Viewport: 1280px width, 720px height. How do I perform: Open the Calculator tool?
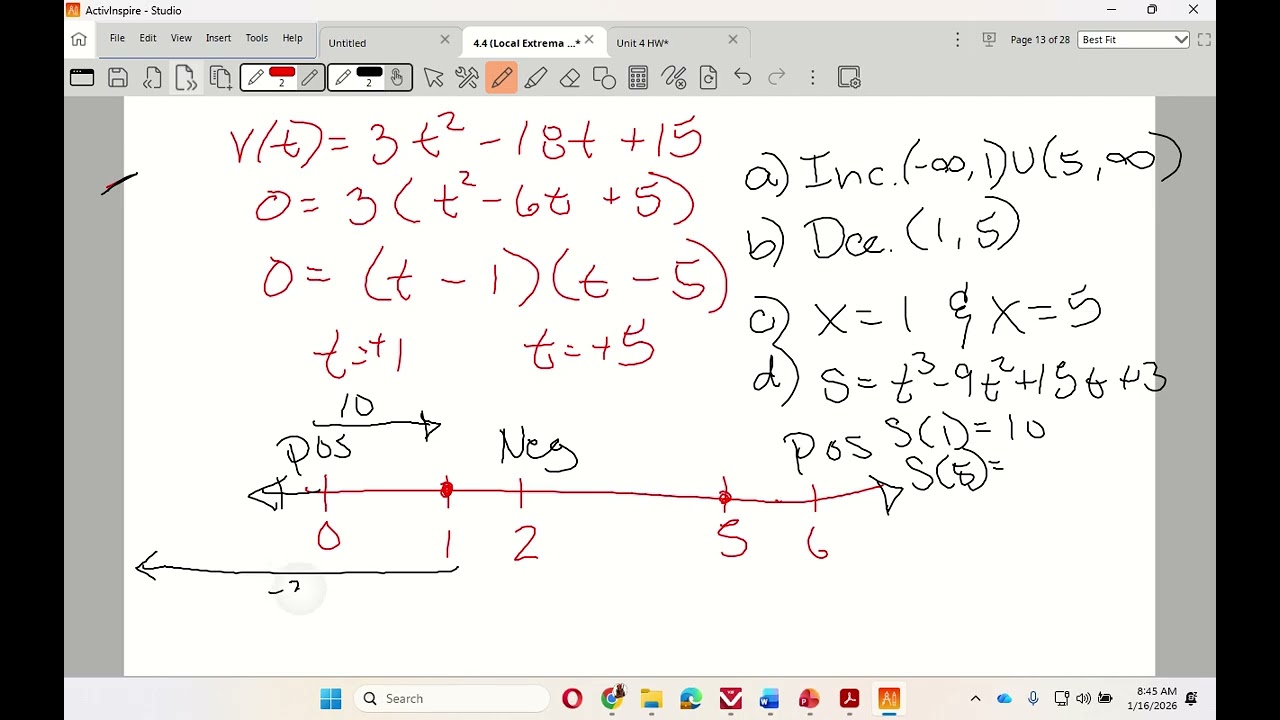pos(638,78)
